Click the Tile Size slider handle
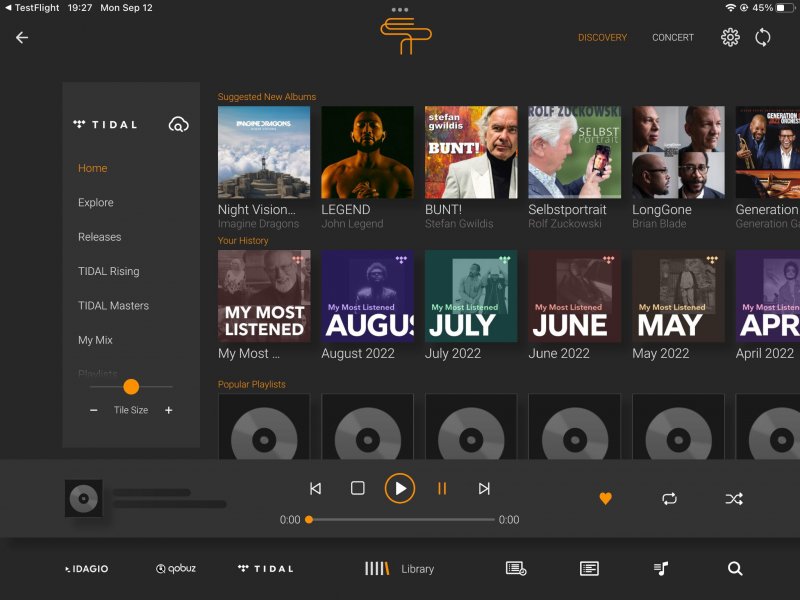Viewport: 800px width, 600px height. (x=131, y=387)
